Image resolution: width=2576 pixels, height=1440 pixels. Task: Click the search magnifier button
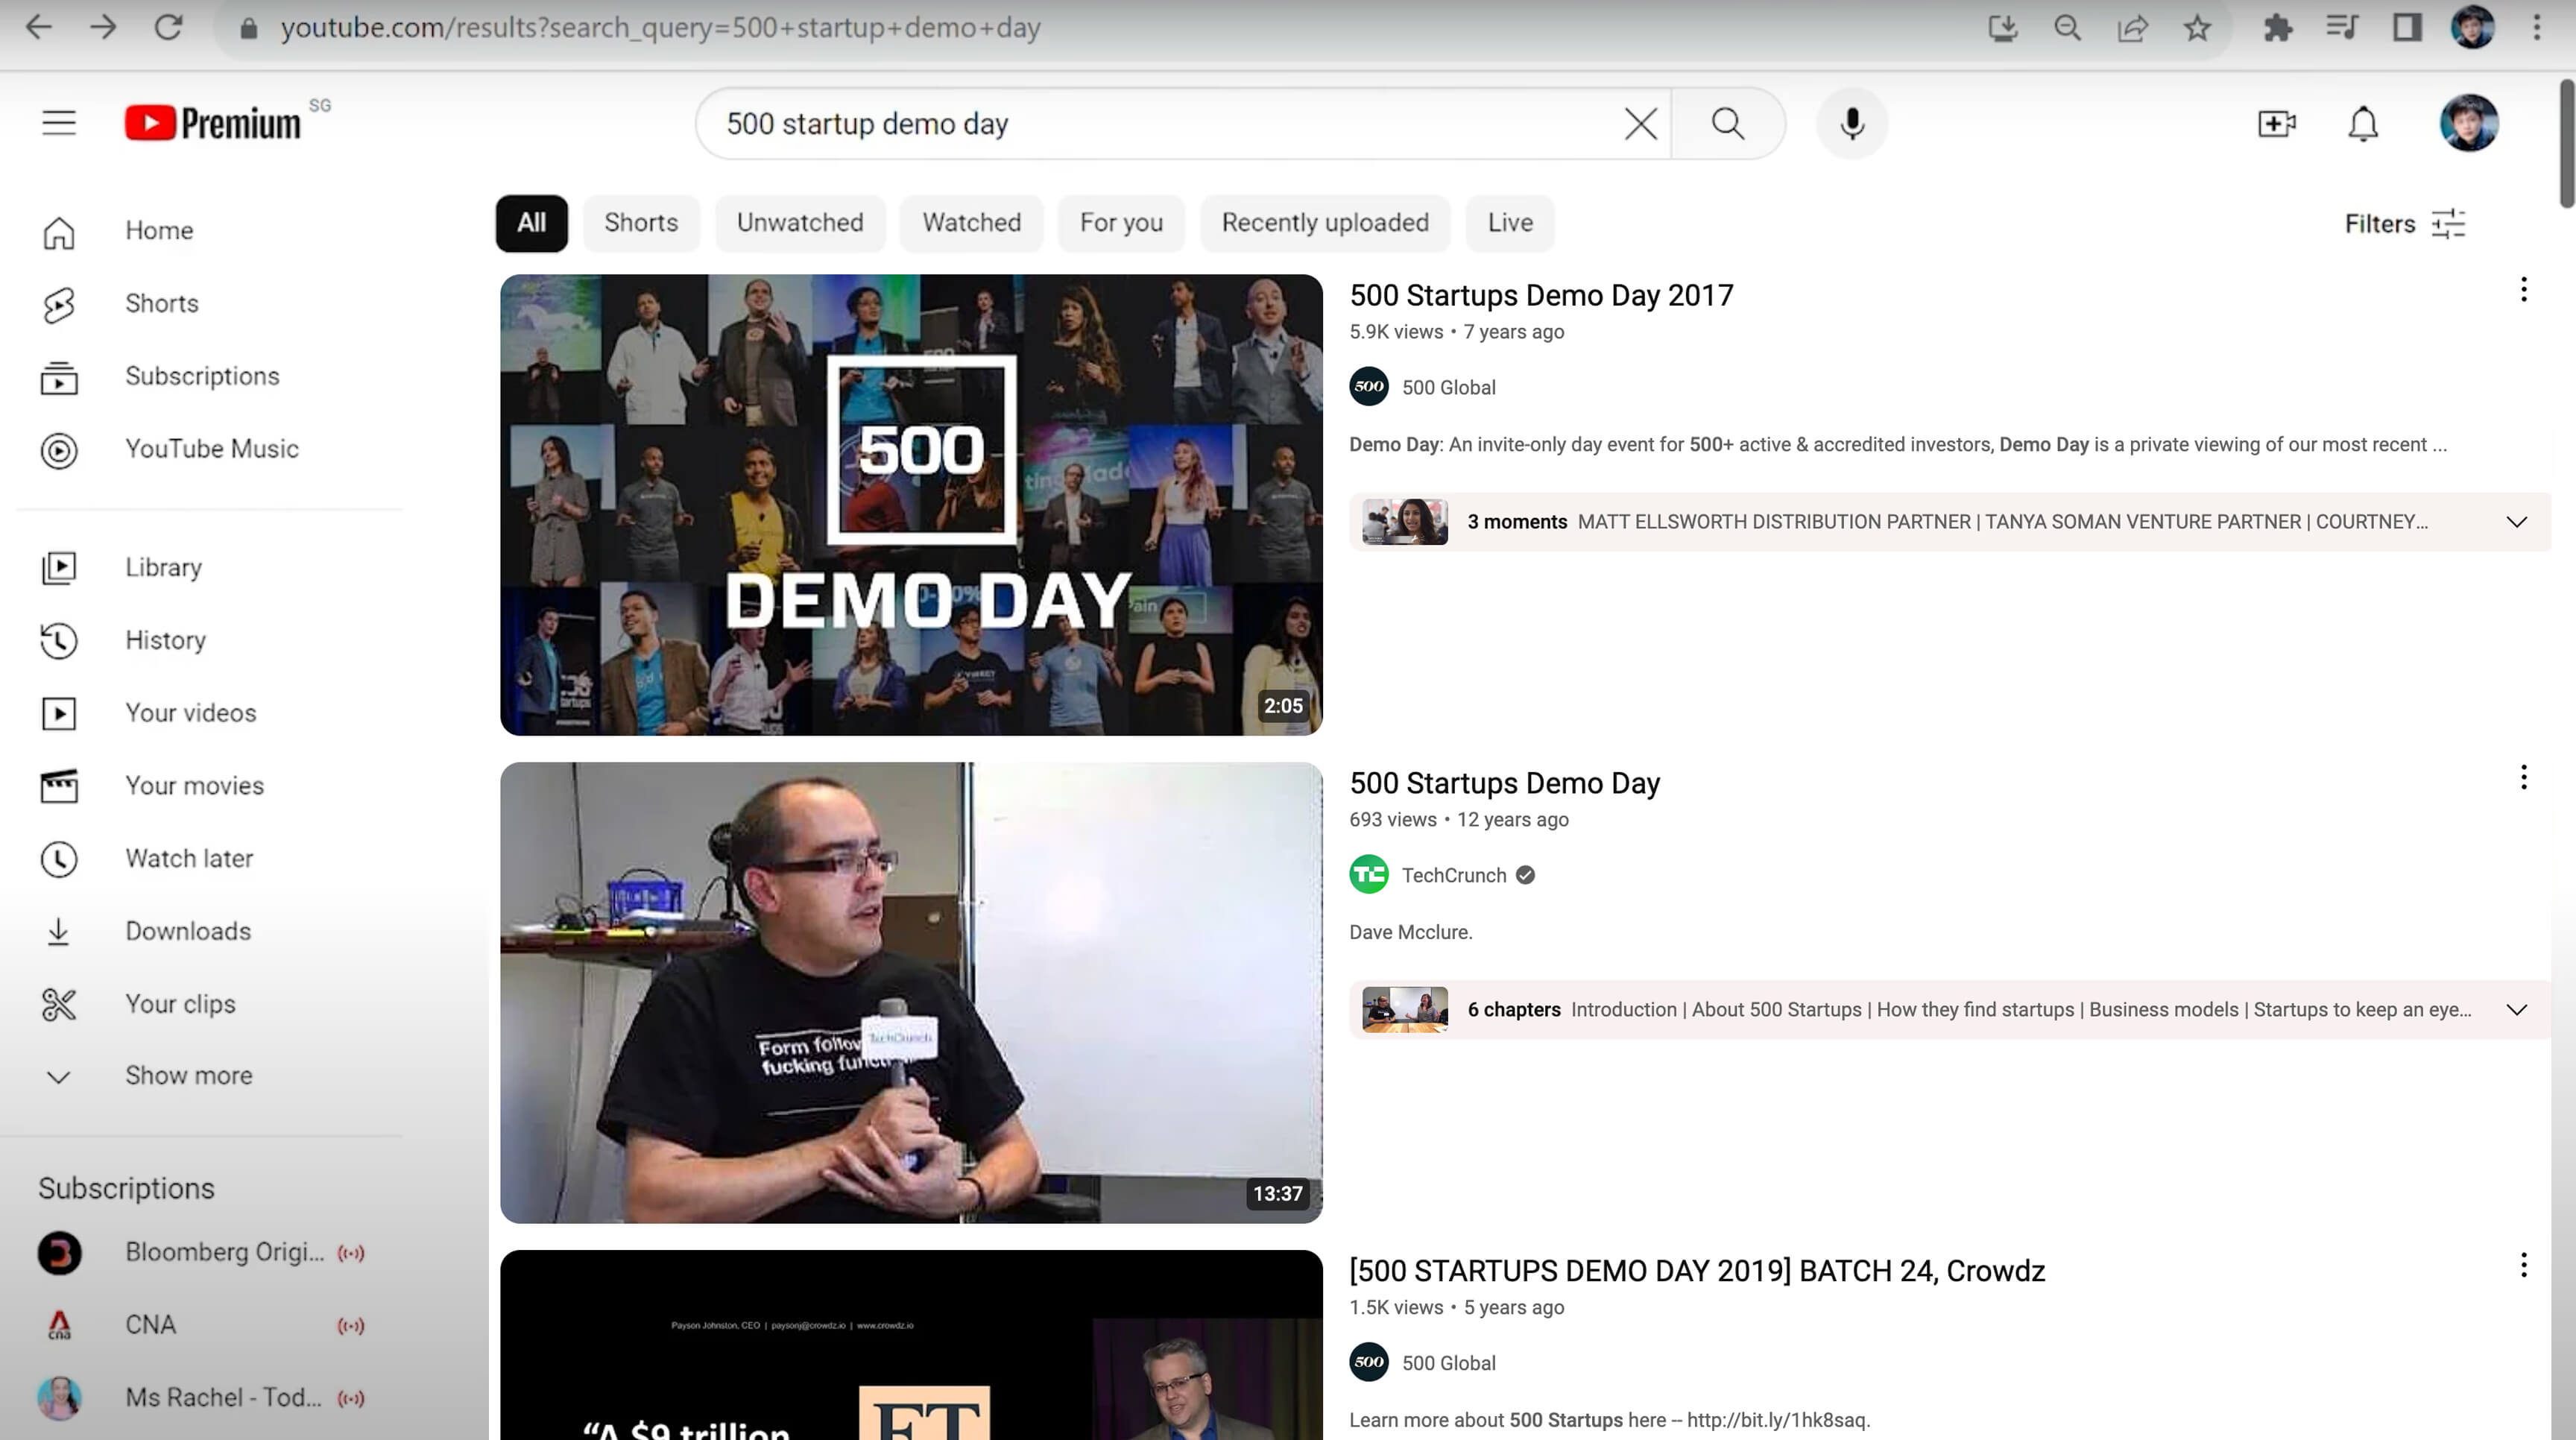point(1727,124)
